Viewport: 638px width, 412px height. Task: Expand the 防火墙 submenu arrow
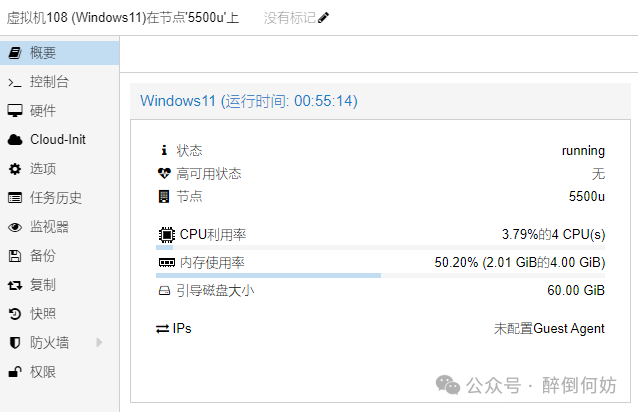pyautogui.click(x=98, y=343)
